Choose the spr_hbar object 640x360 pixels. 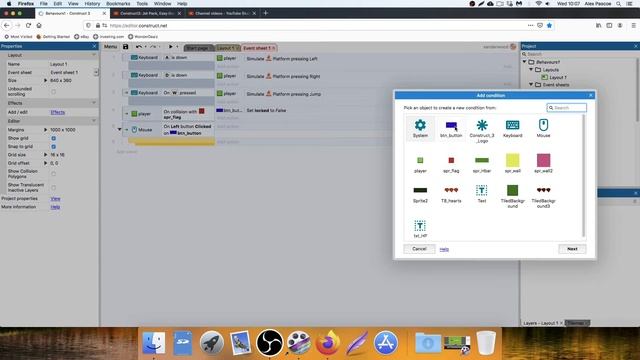click(482, 164)
